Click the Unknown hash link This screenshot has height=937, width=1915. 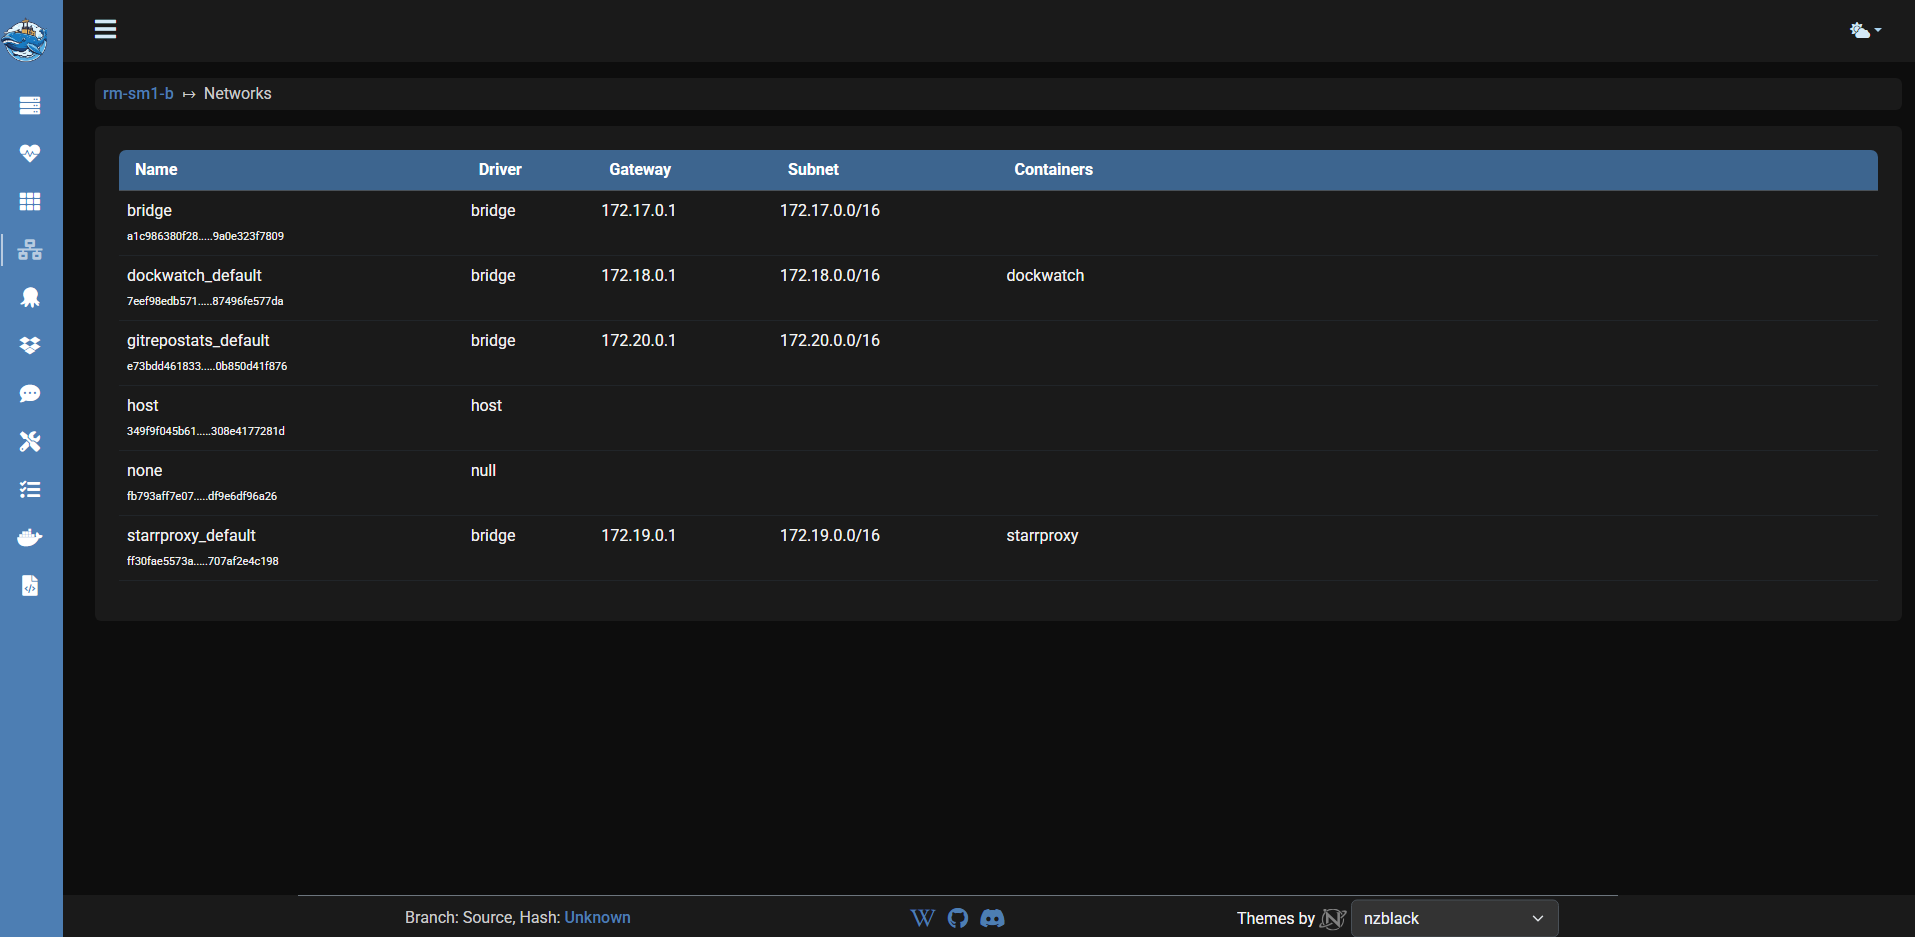tap(597, 917)
